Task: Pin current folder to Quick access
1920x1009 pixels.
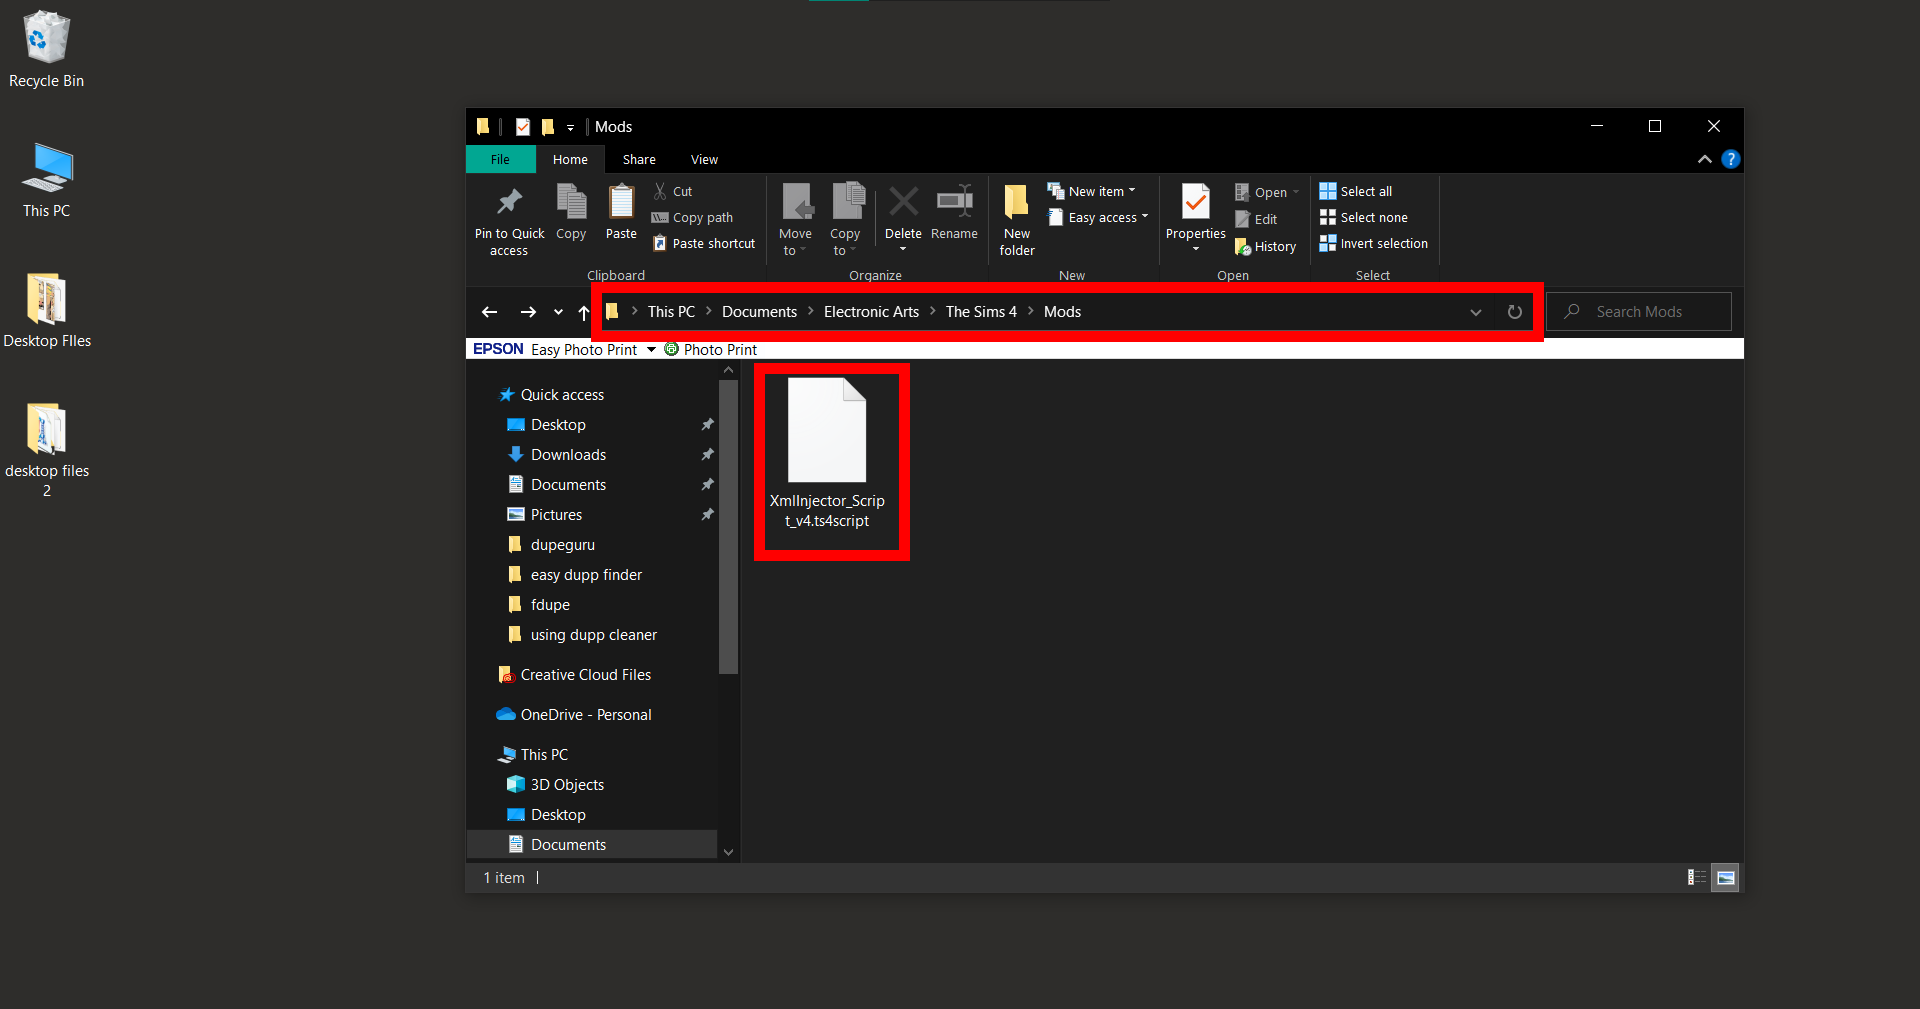Action: tap(509, 218)
